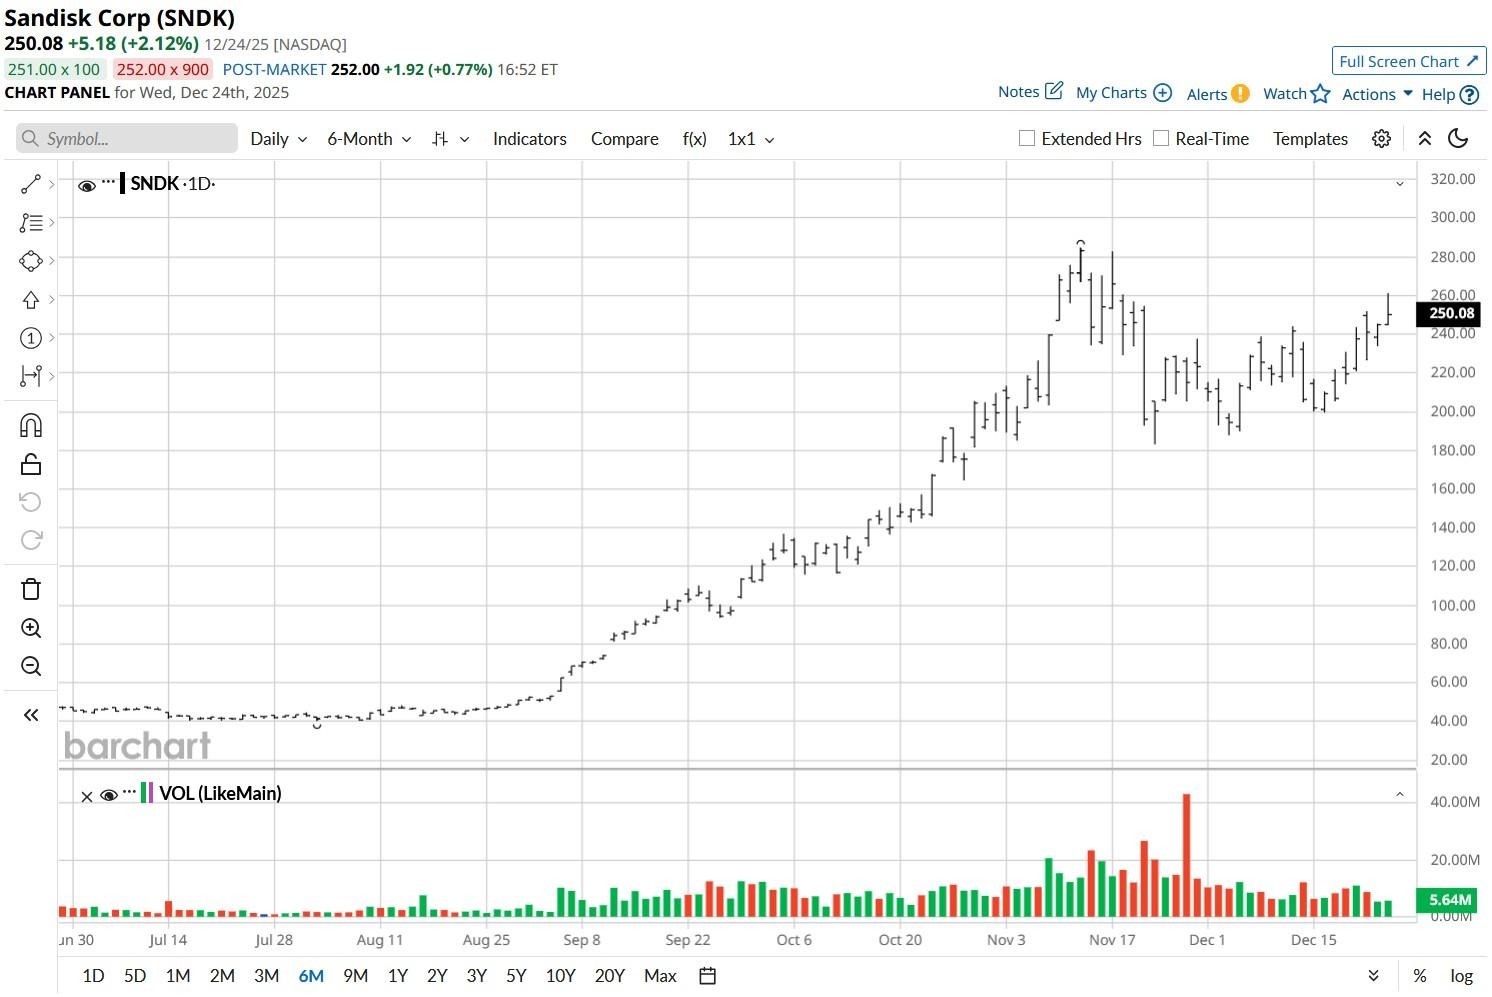Open the Daily frequency dropdown
The image size is (1492, 997).
point(278,139)
